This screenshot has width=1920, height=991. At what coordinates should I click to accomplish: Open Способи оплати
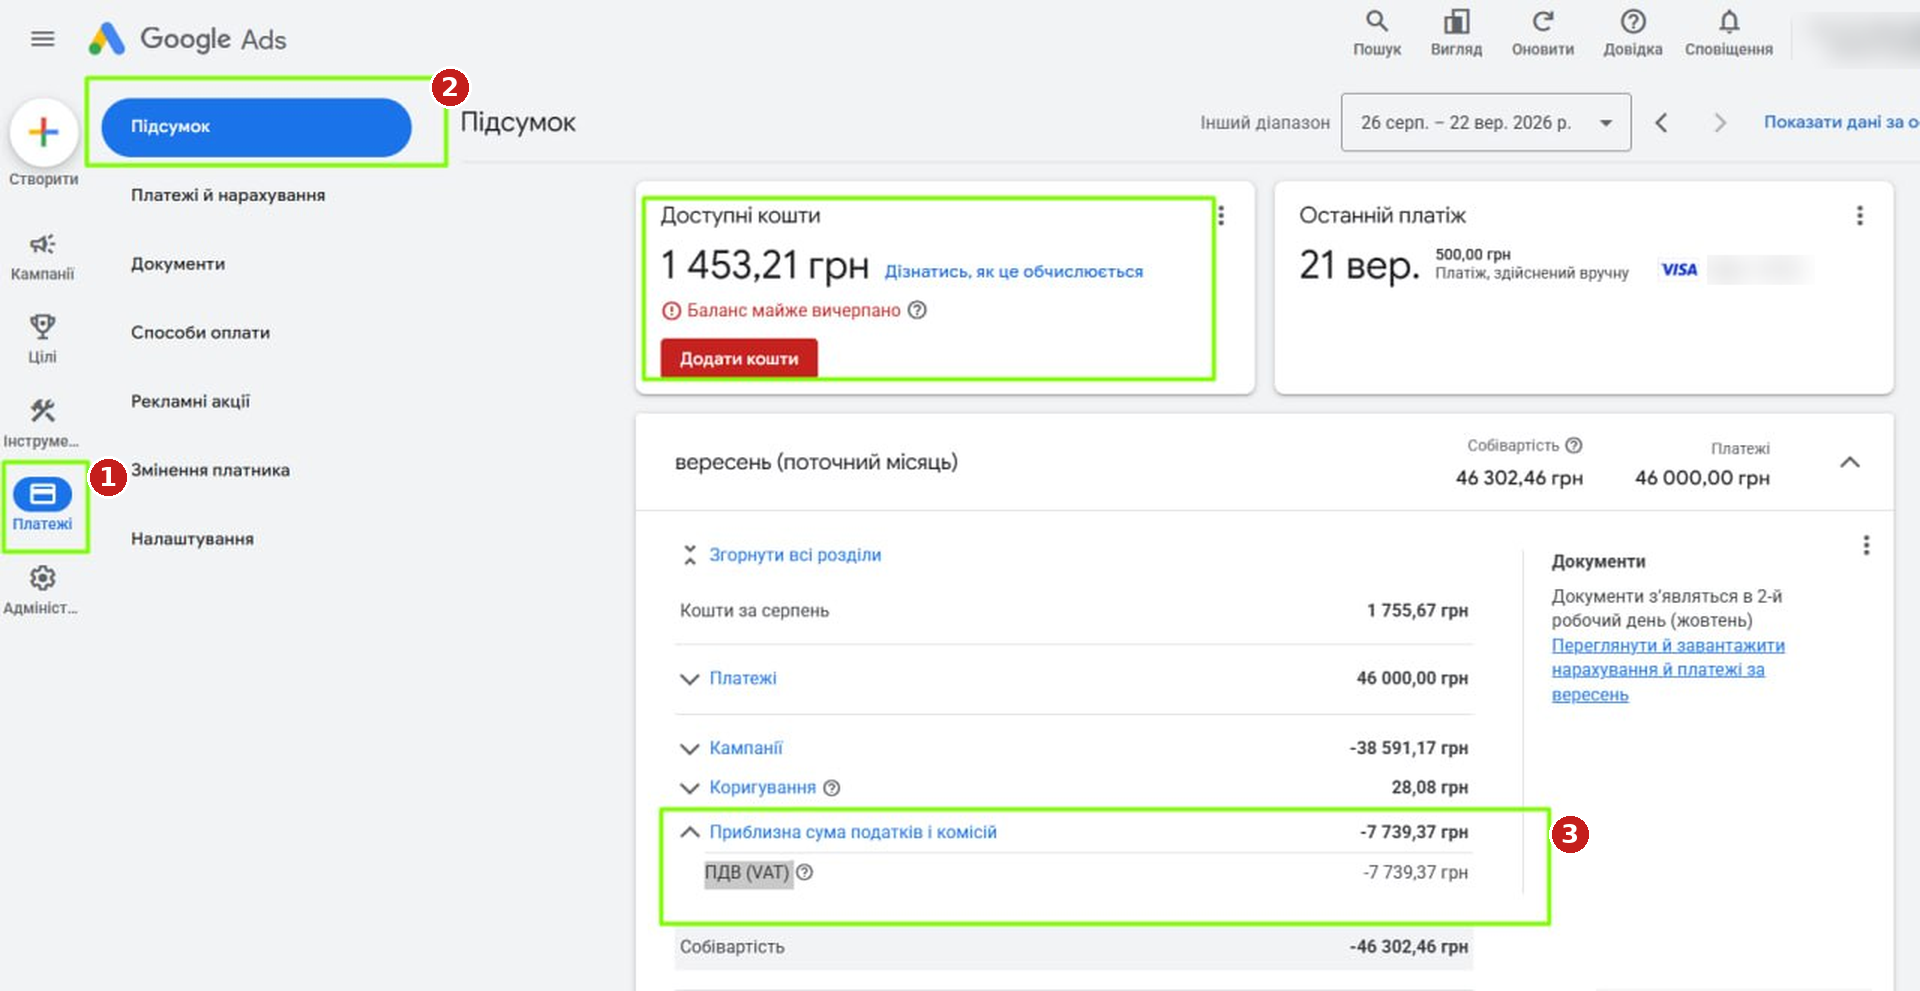click(x=200, y=333)
